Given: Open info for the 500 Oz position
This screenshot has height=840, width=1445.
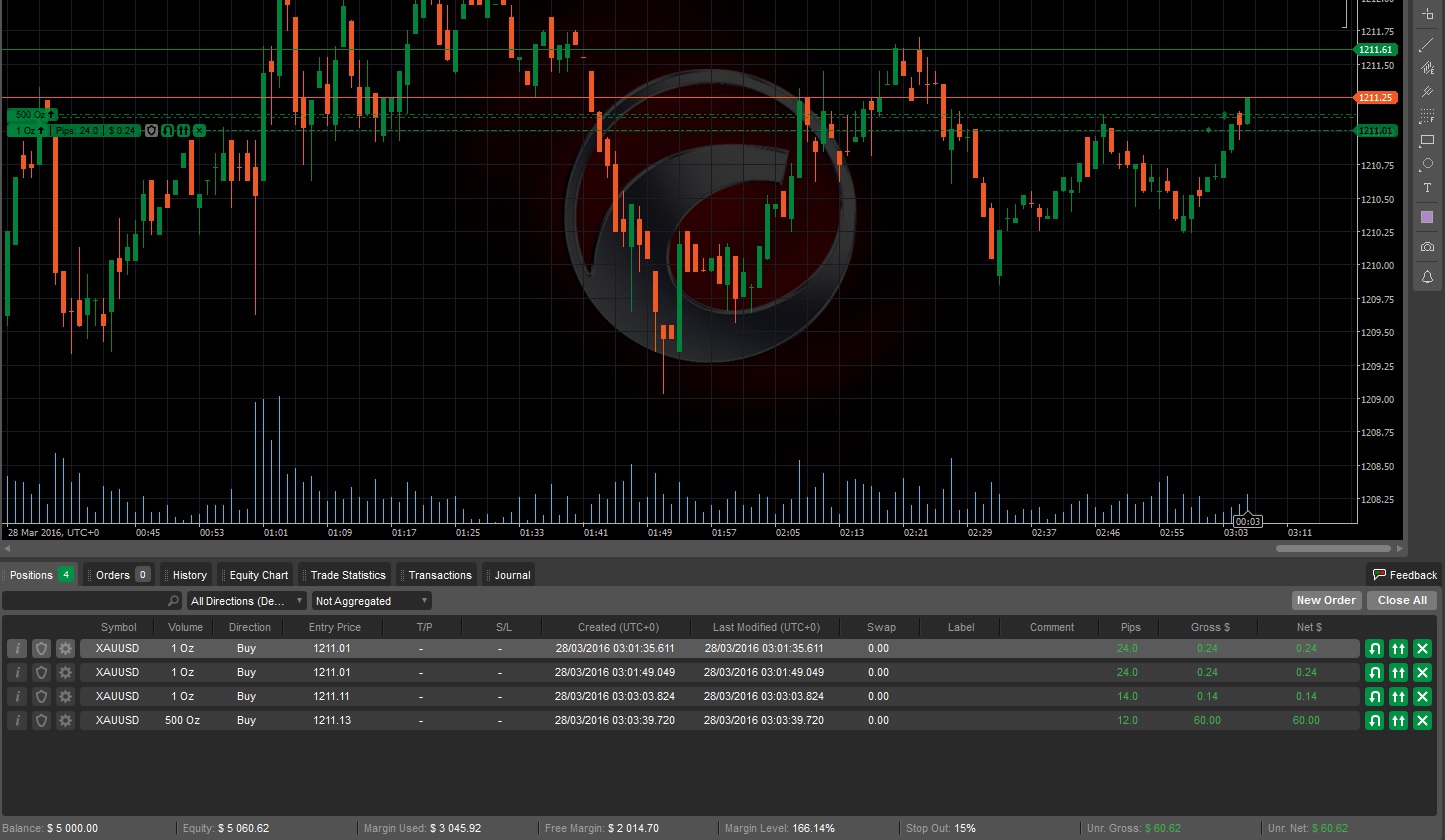Looking at the screenshot, I should [17, 720].
